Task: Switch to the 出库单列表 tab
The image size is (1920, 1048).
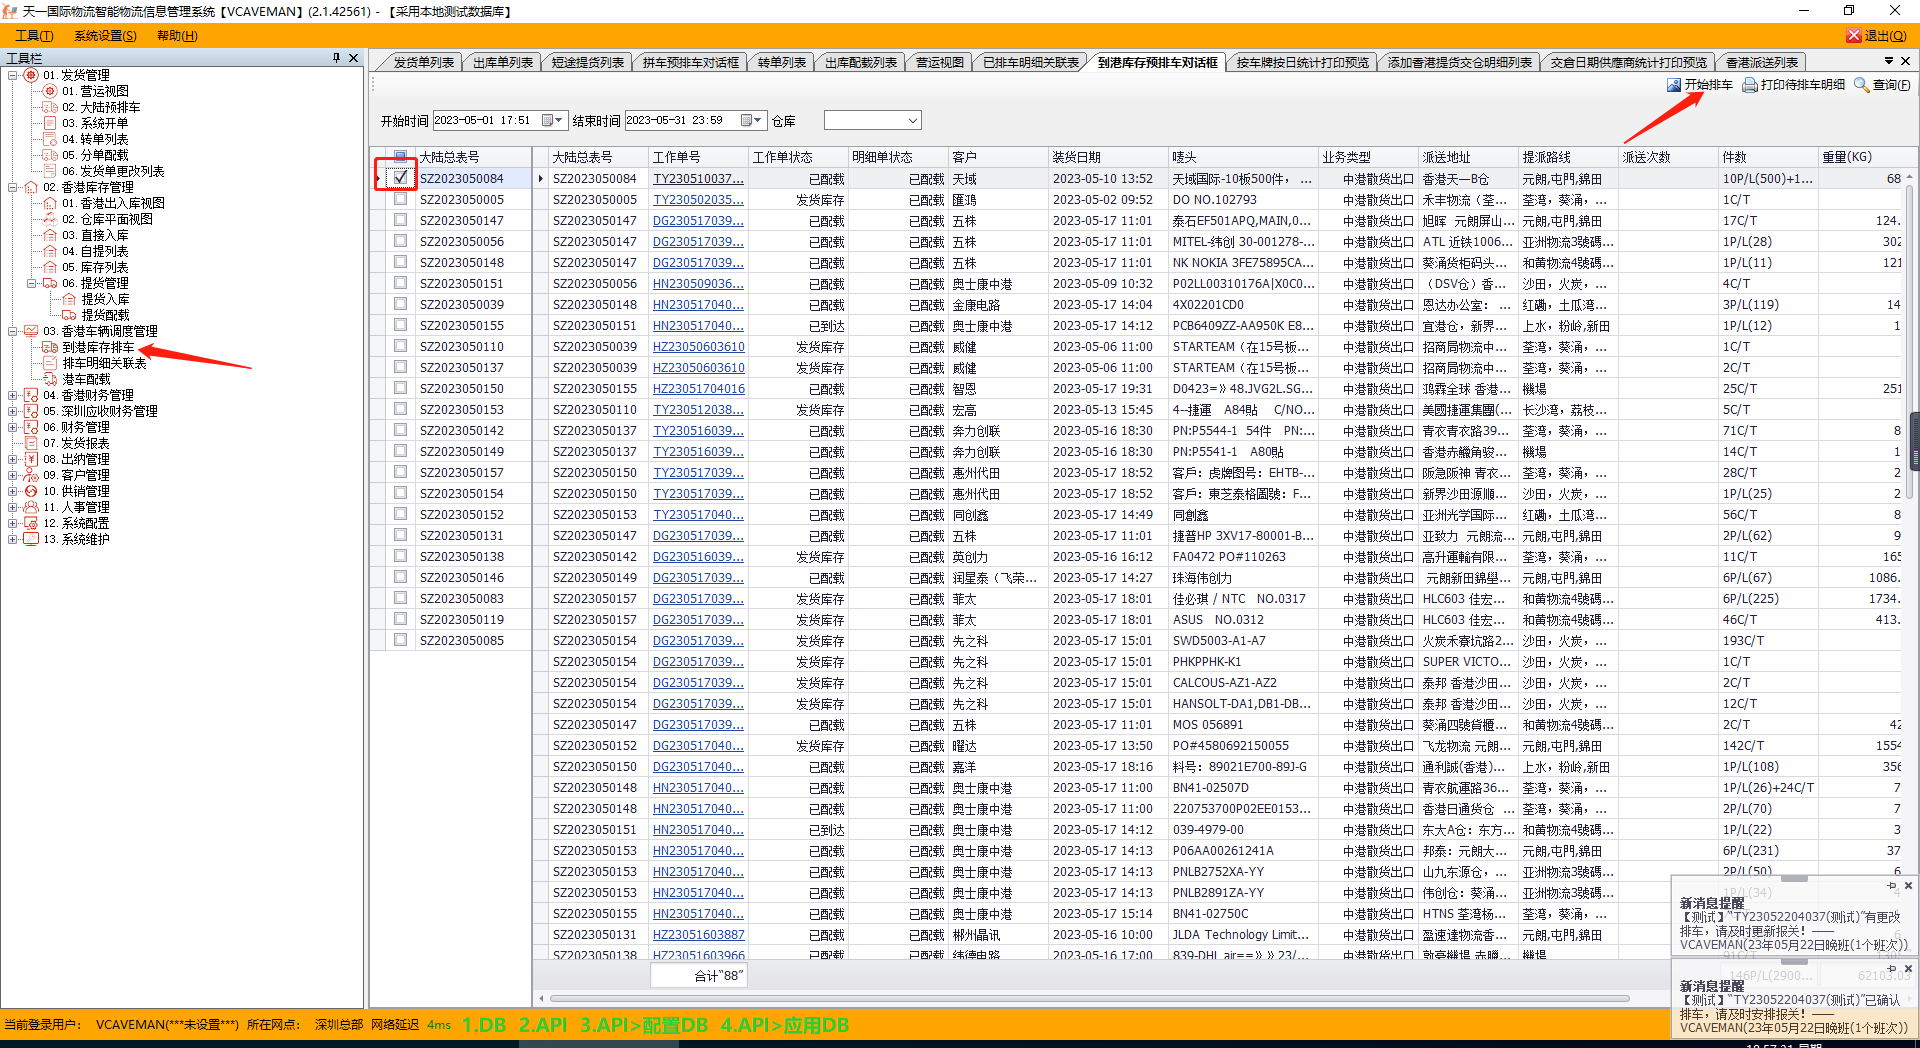Action: tap(502, 62)
